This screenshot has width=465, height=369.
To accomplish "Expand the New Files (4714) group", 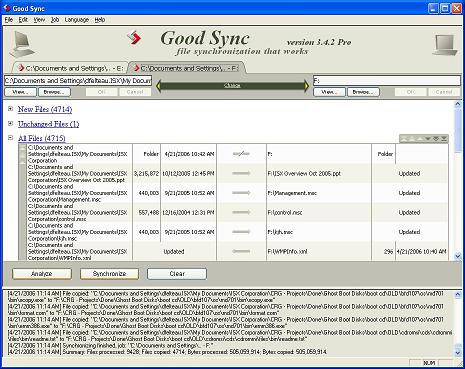I will point(10,109).
